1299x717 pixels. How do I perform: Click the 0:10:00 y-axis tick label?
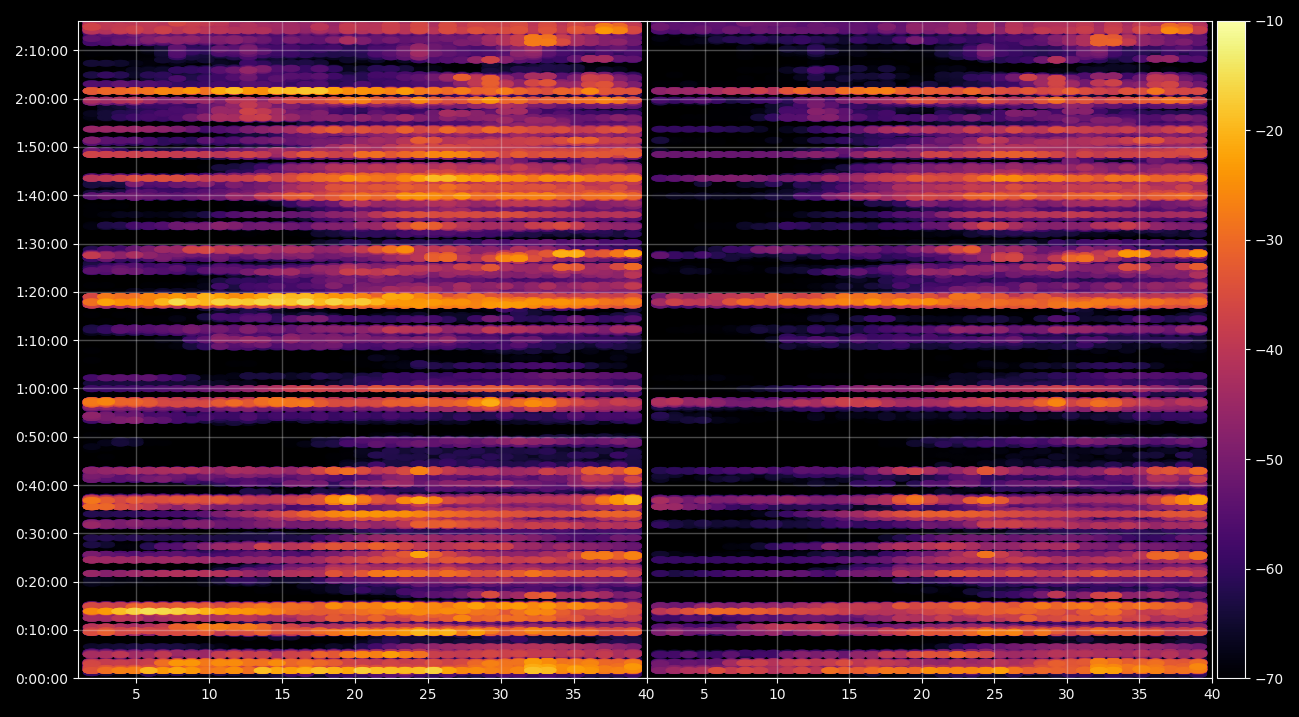point(41,630)
